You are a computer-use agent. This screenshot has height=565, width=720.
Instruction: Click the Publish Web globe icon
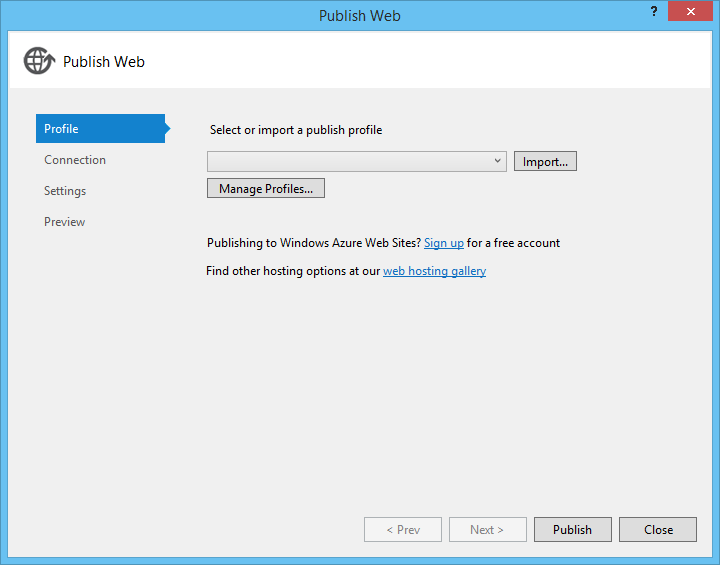(x=39, y=61)
